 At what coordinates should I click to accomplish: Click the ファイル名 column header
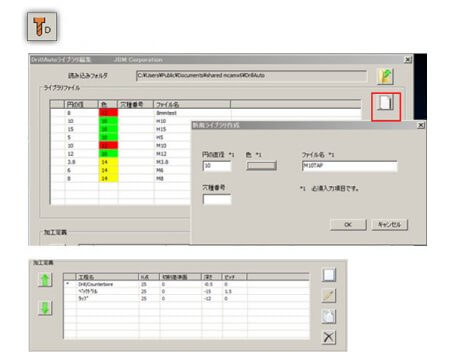coord(192,105)
